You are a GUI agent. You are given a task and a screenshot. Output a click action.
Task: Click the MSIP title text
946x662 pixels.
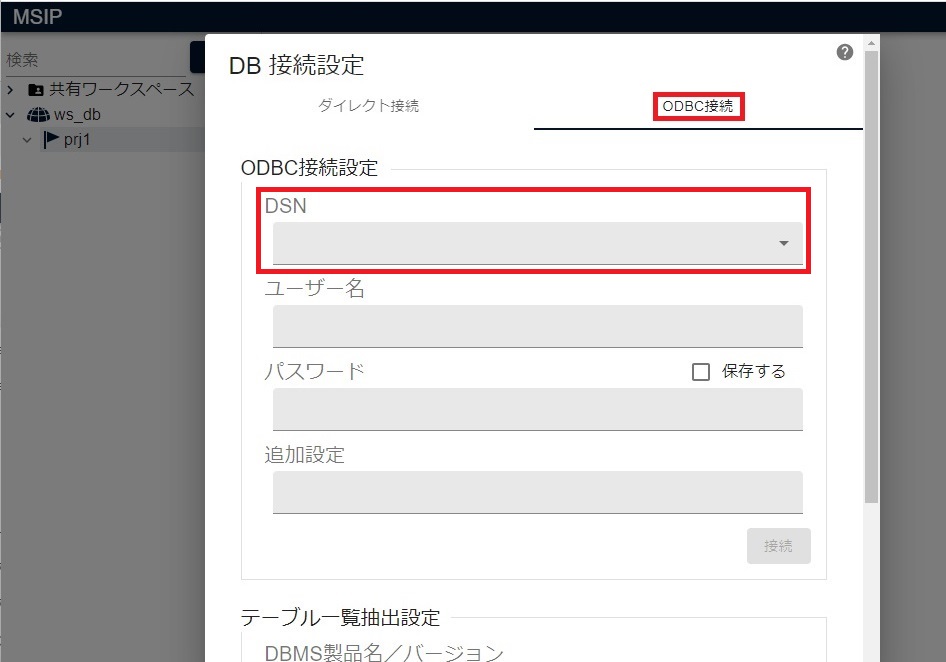coord(37,16)
